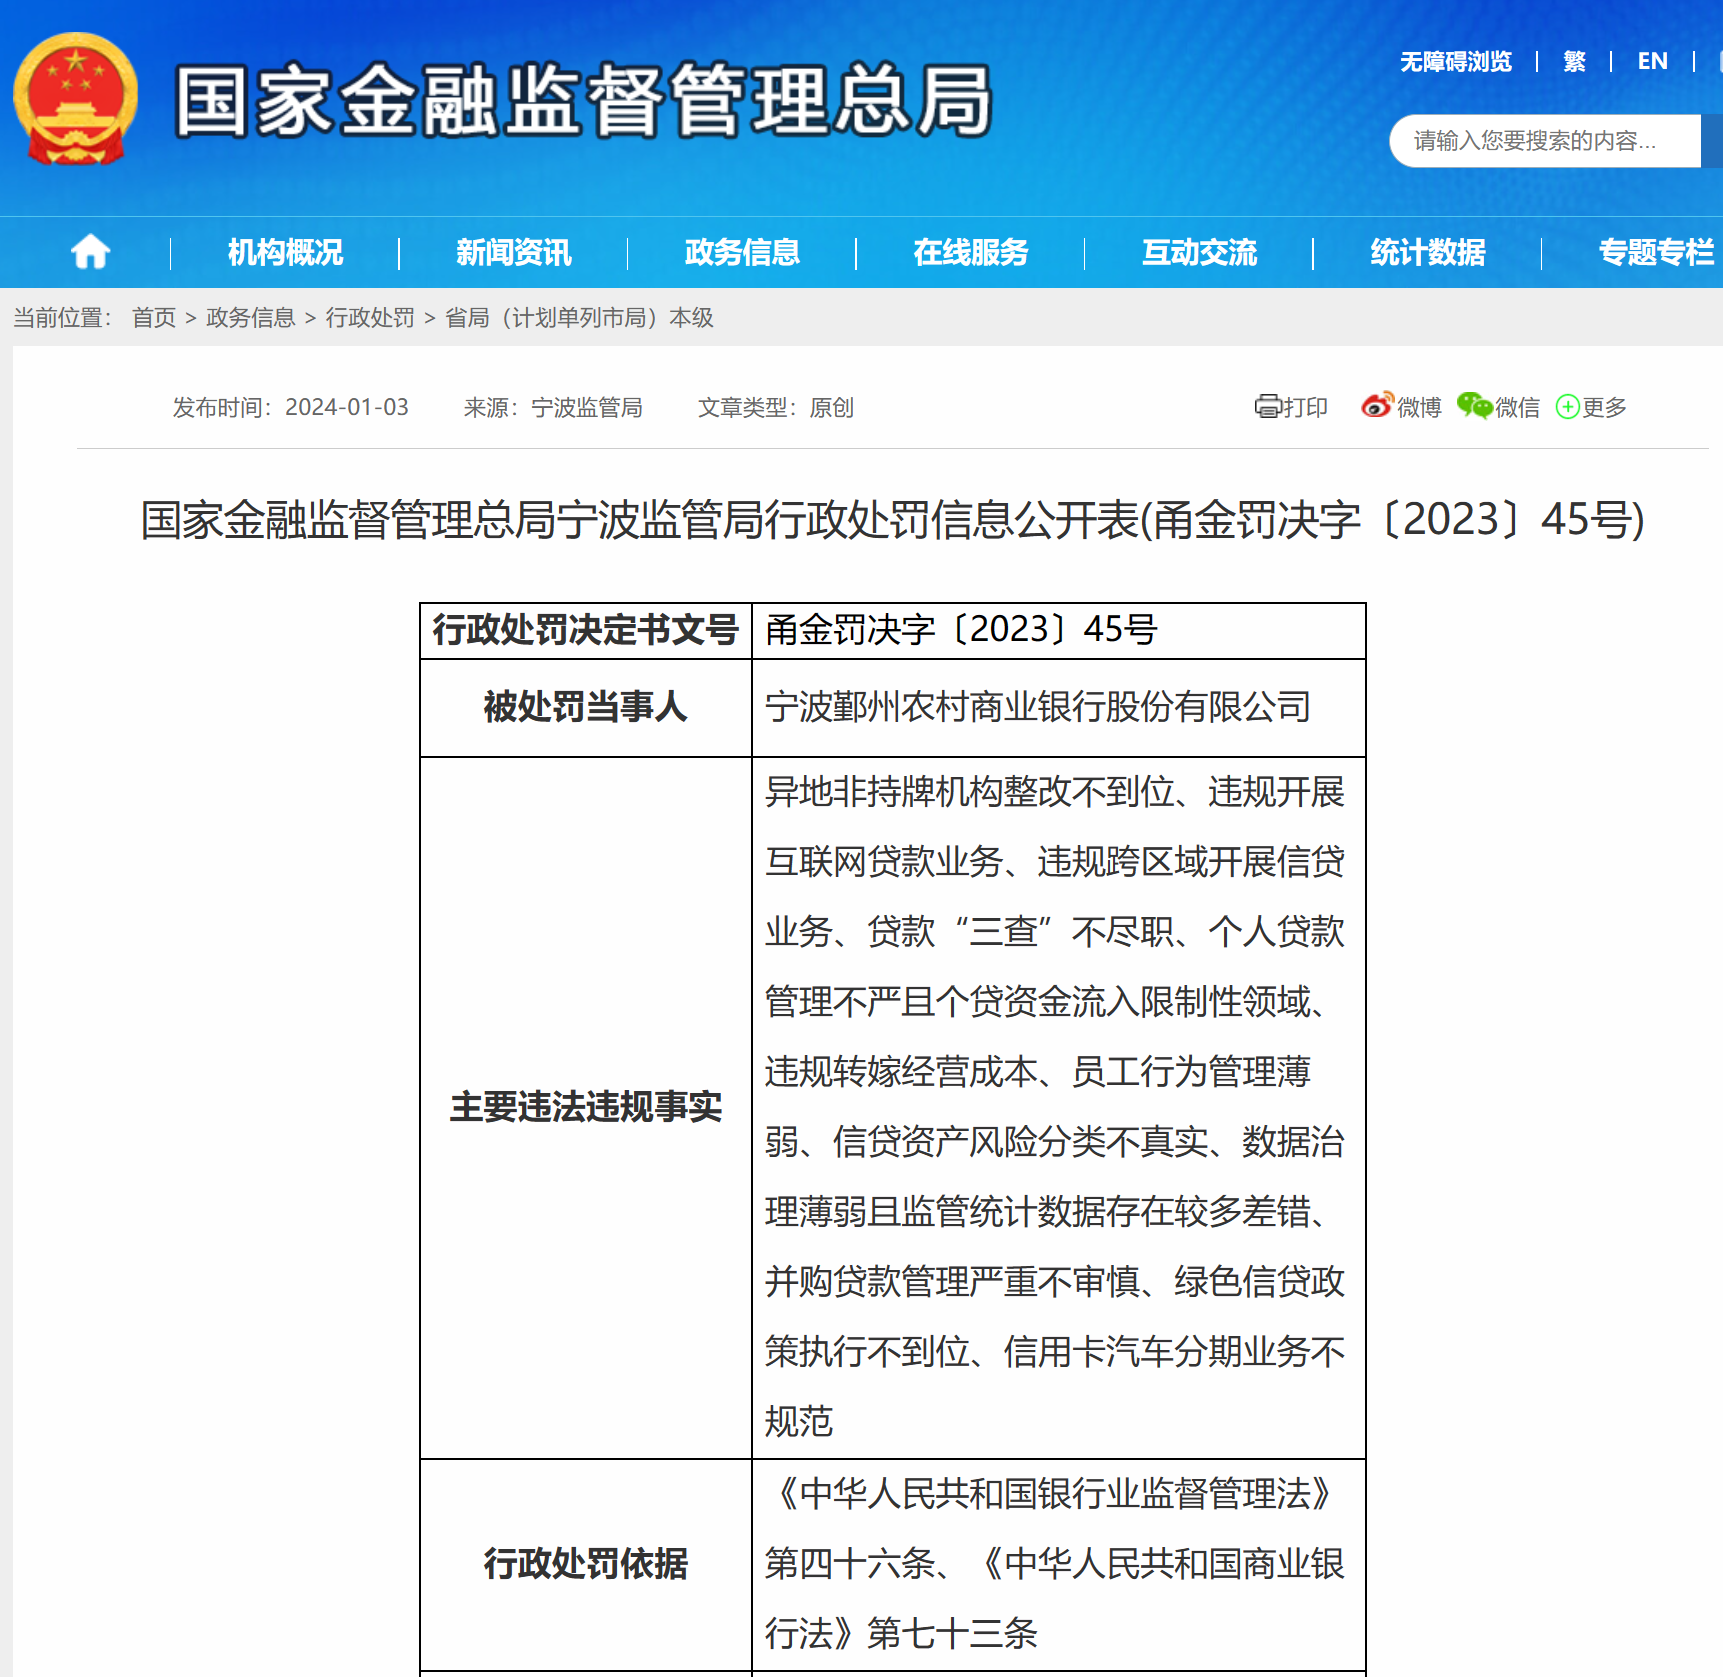
Task: Switch to traditional Chinese with 繁
Action: pos(1574,62)
